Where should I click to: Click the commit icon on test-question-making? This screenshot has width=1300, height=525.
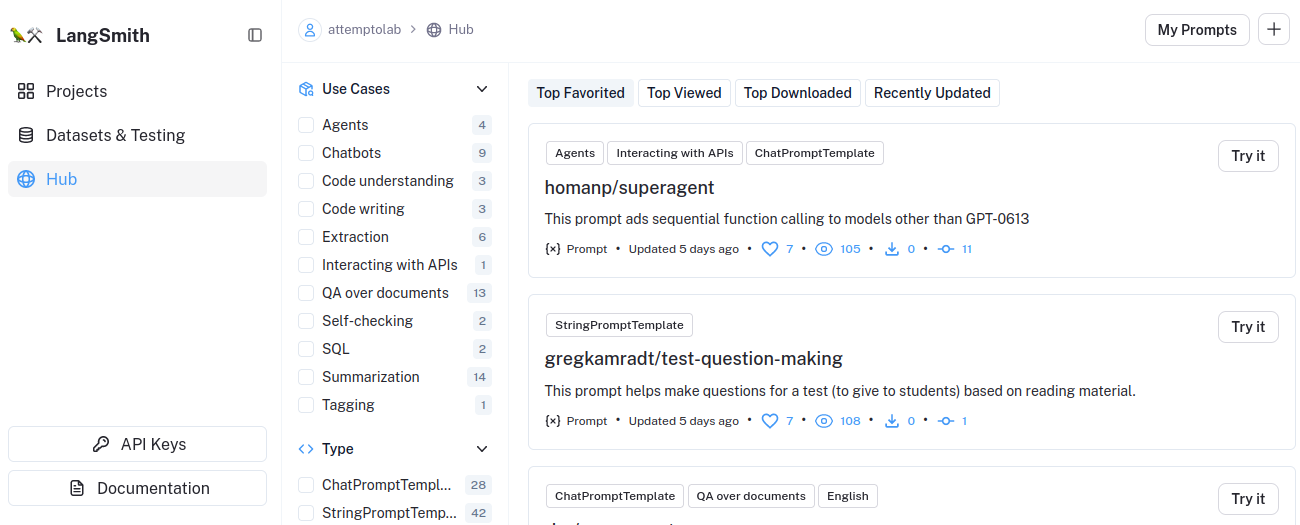(x=946, y=421)
